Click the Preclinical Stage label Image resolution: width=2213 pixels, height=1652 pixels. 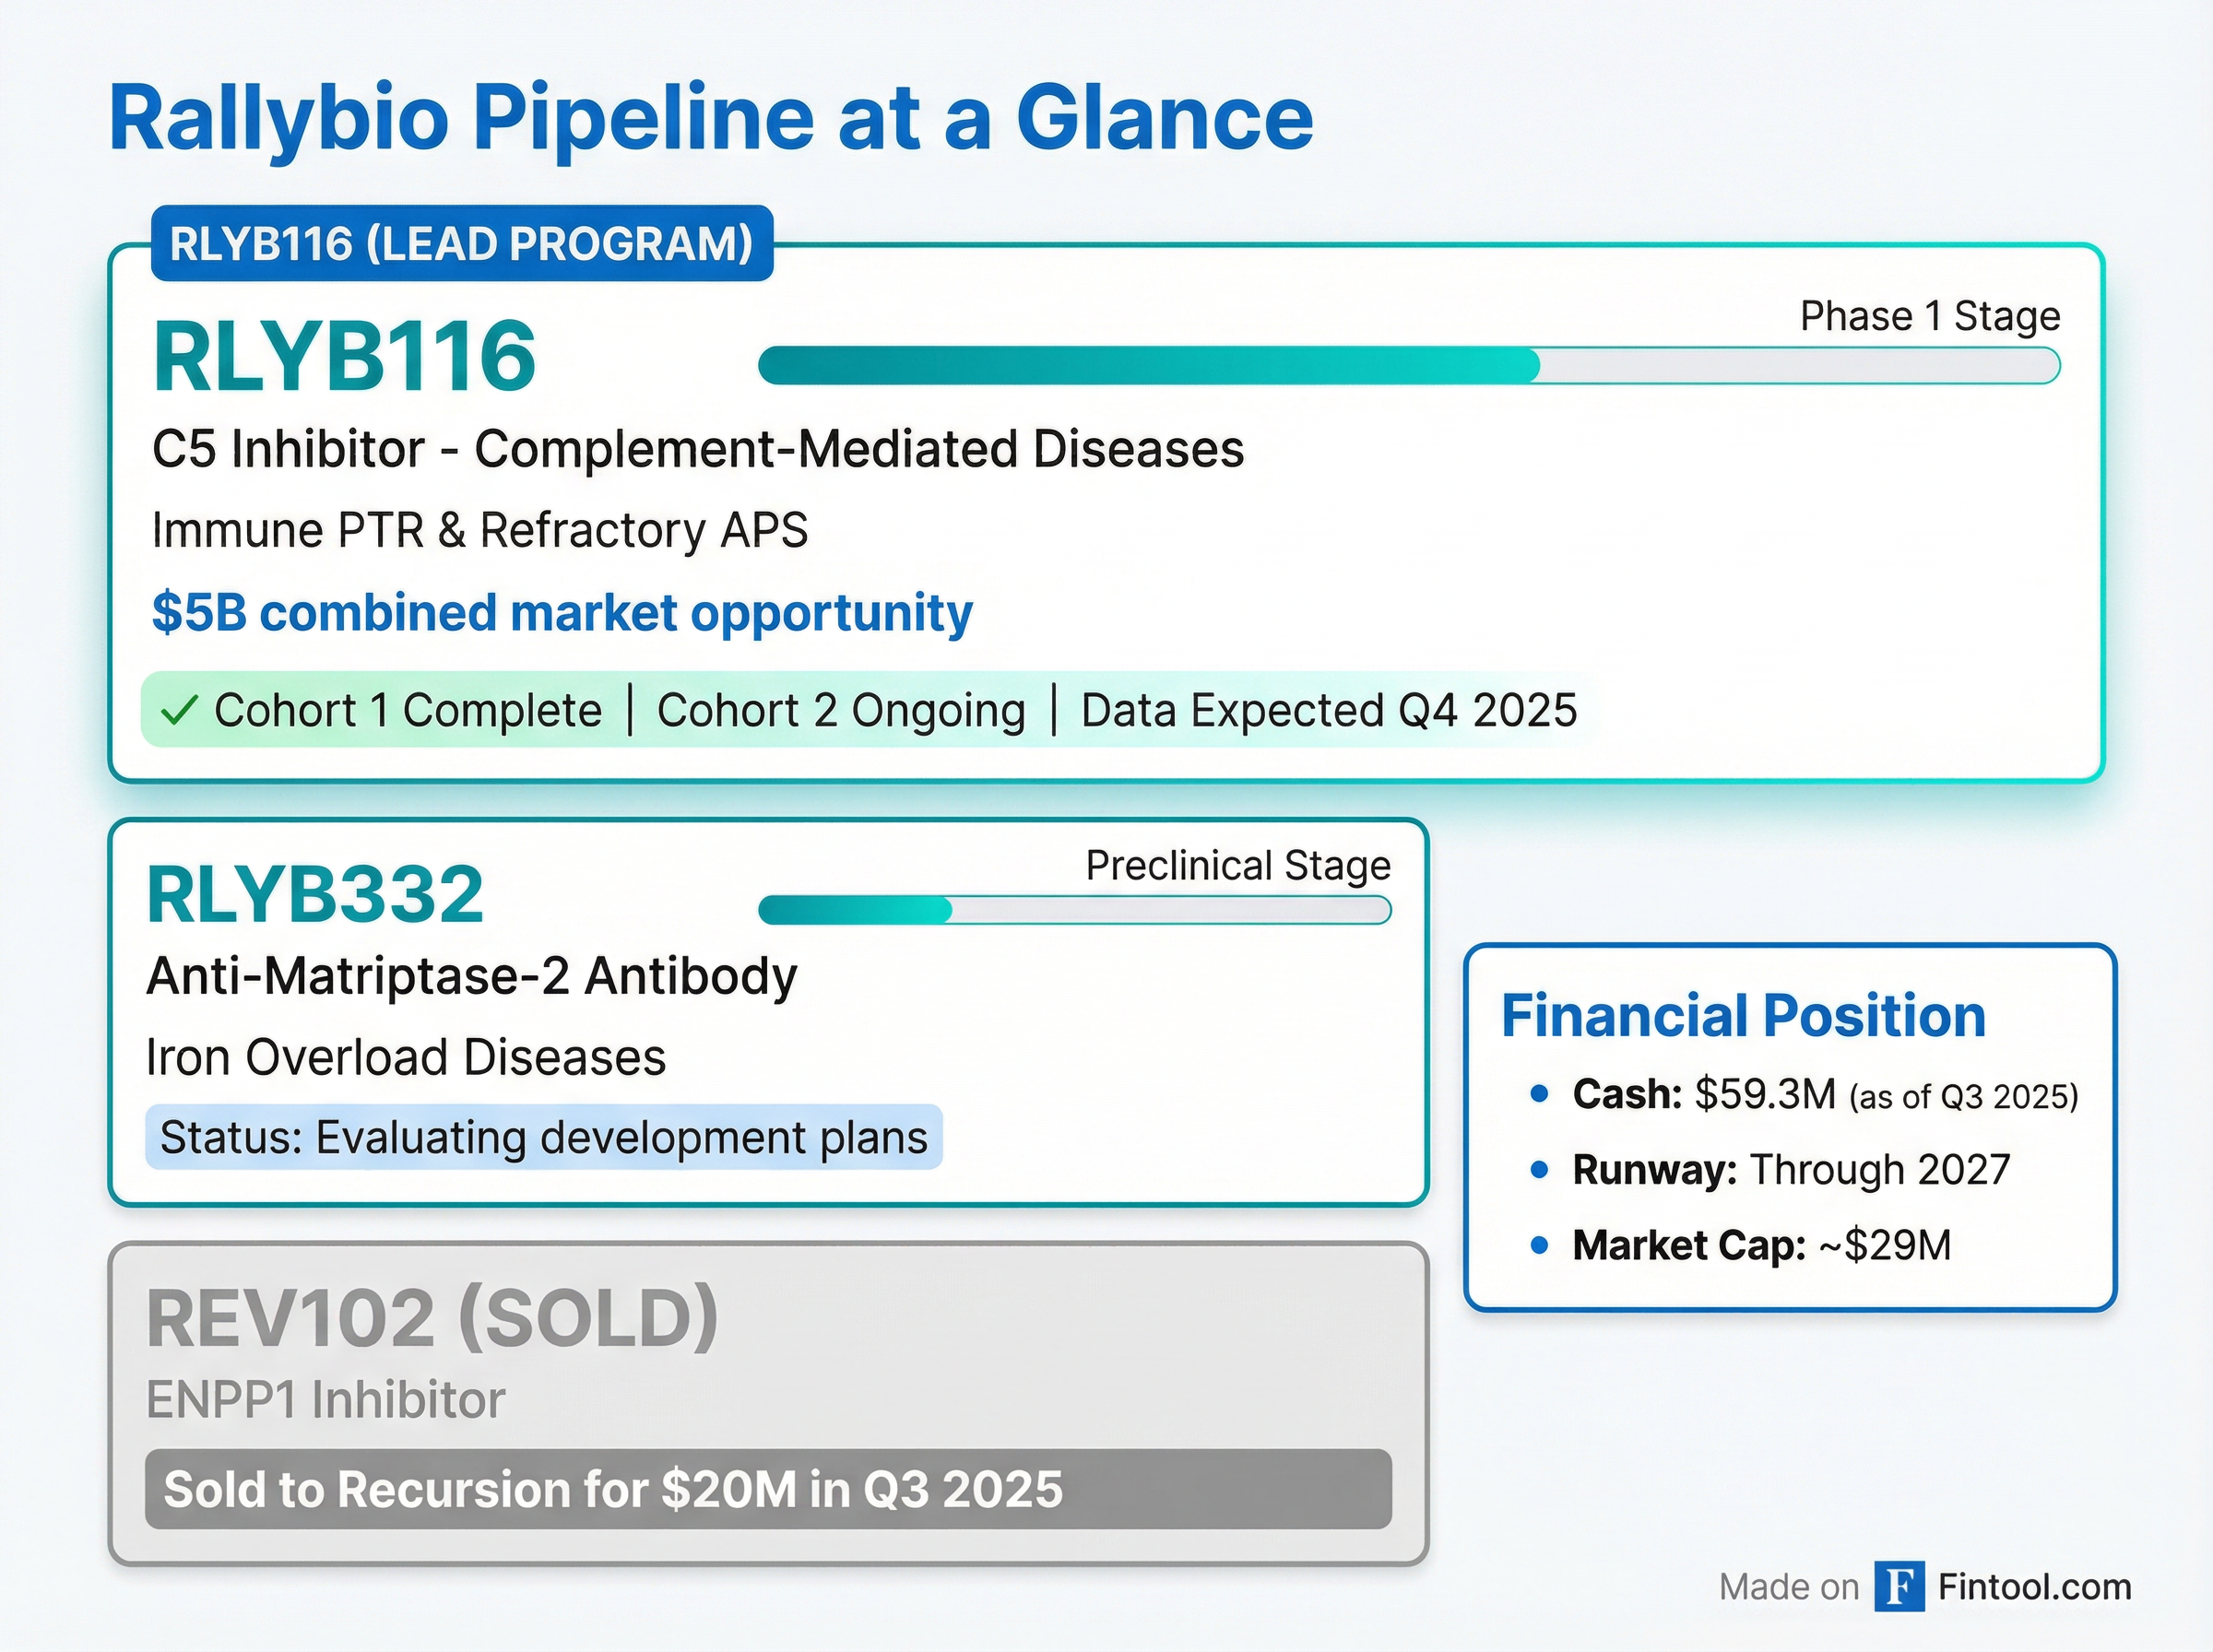pyautogui.click(x=1237, y=866)
